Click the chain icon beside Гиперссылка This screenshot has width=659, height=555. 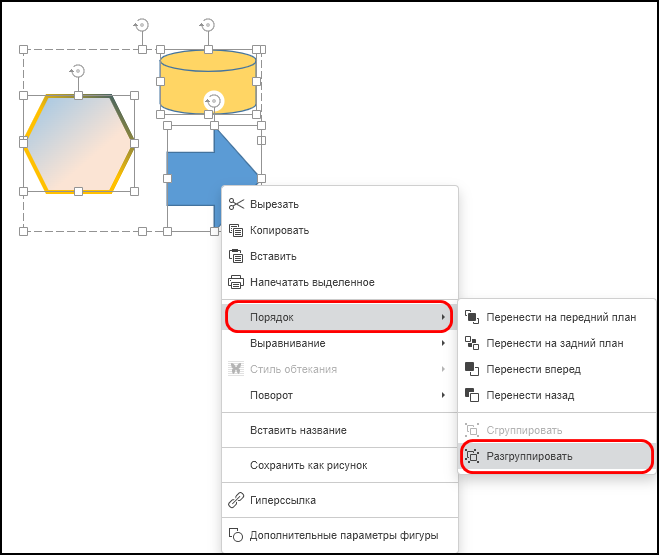(236, 500)
